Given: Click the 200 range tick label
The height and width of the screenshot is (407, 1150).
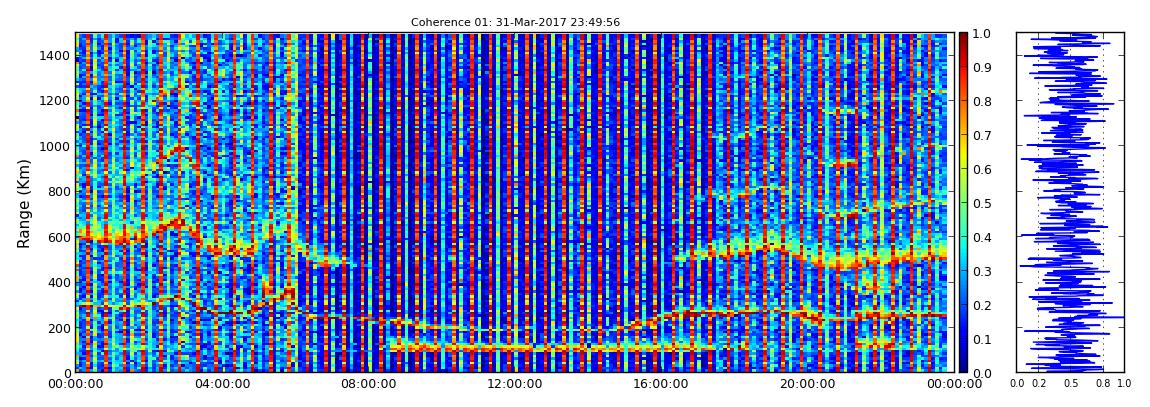Looking at the screenshot, I should 58,328.
